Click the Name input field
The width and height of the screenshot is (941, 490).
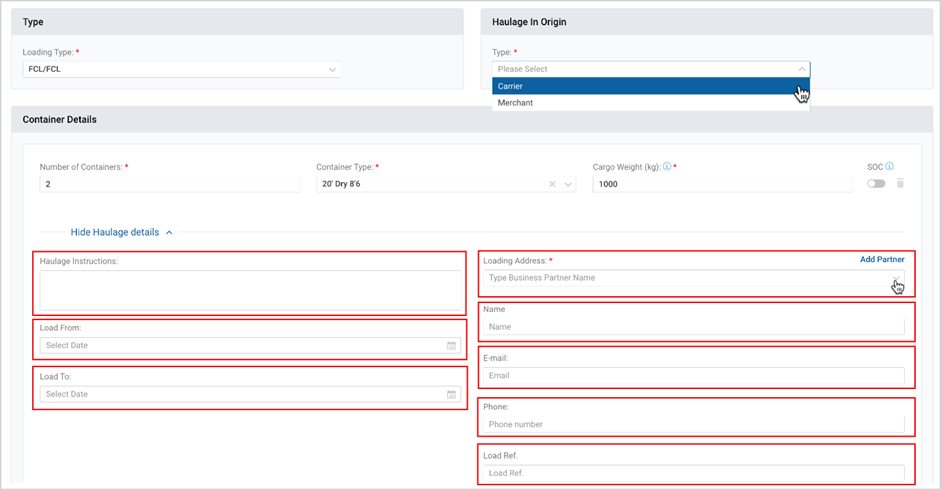pyautogui.click(x=694, y=327)
